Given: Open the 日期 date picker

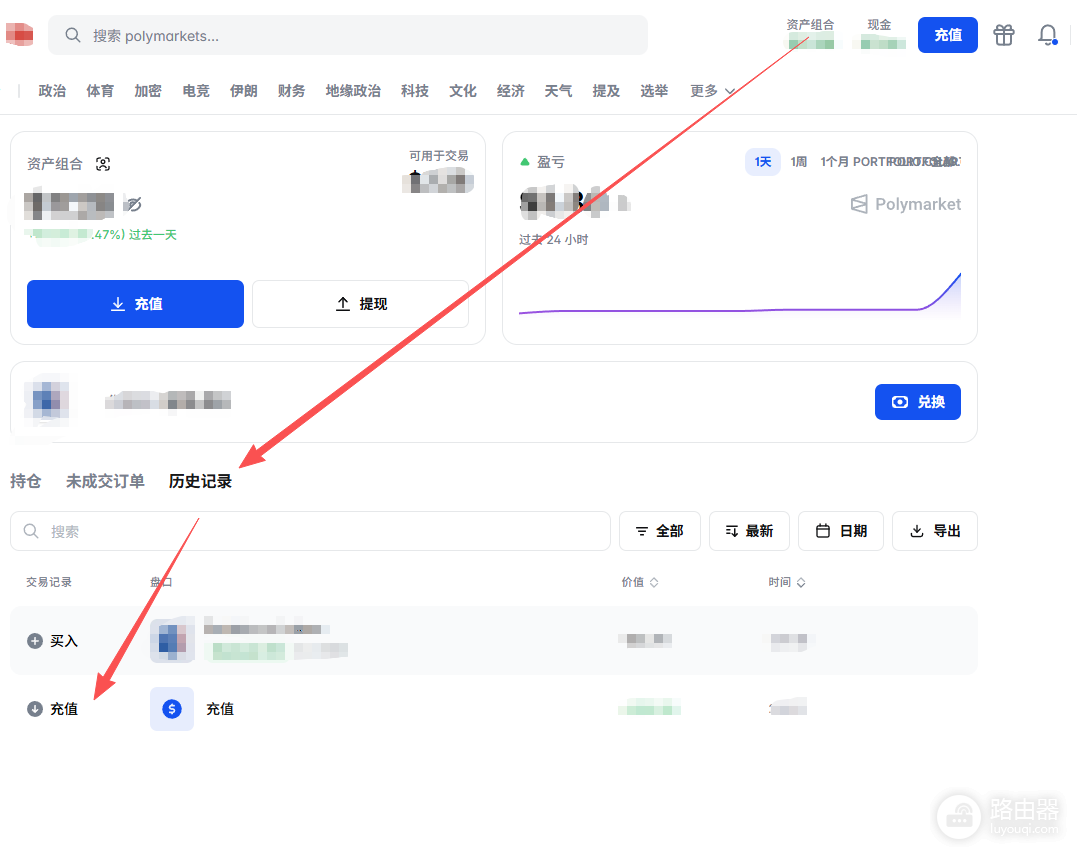Looking at the screenshot, I should click(x=841, y=531).
